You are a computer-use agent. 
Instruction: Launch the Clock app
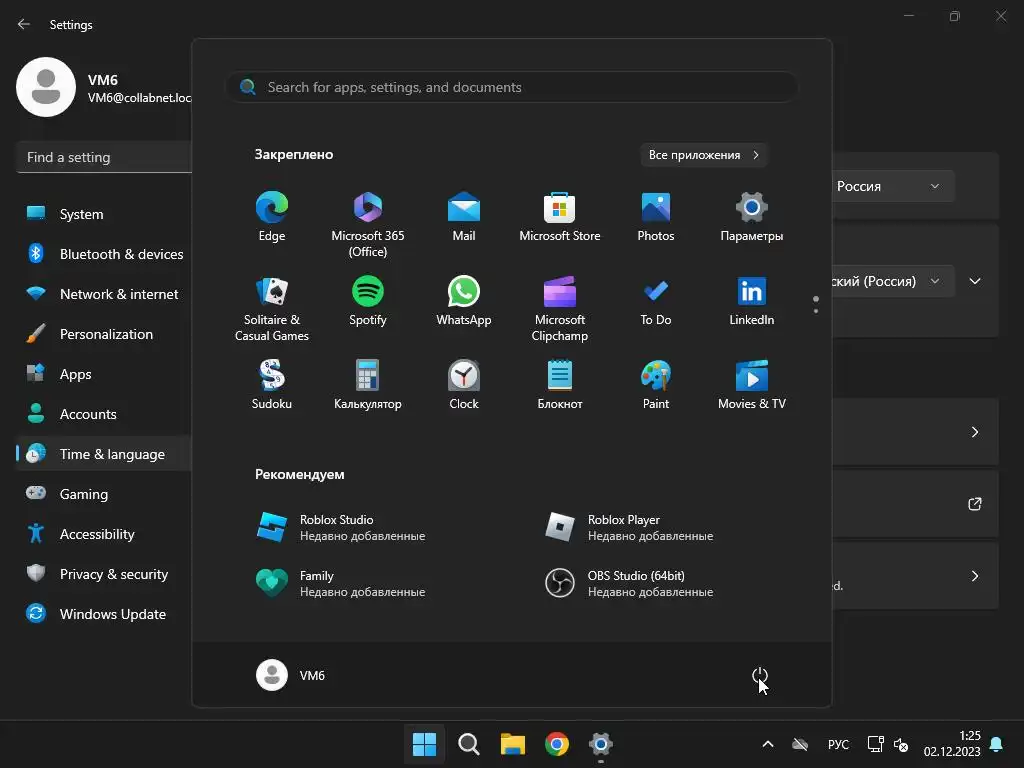[x=464, y=385]
